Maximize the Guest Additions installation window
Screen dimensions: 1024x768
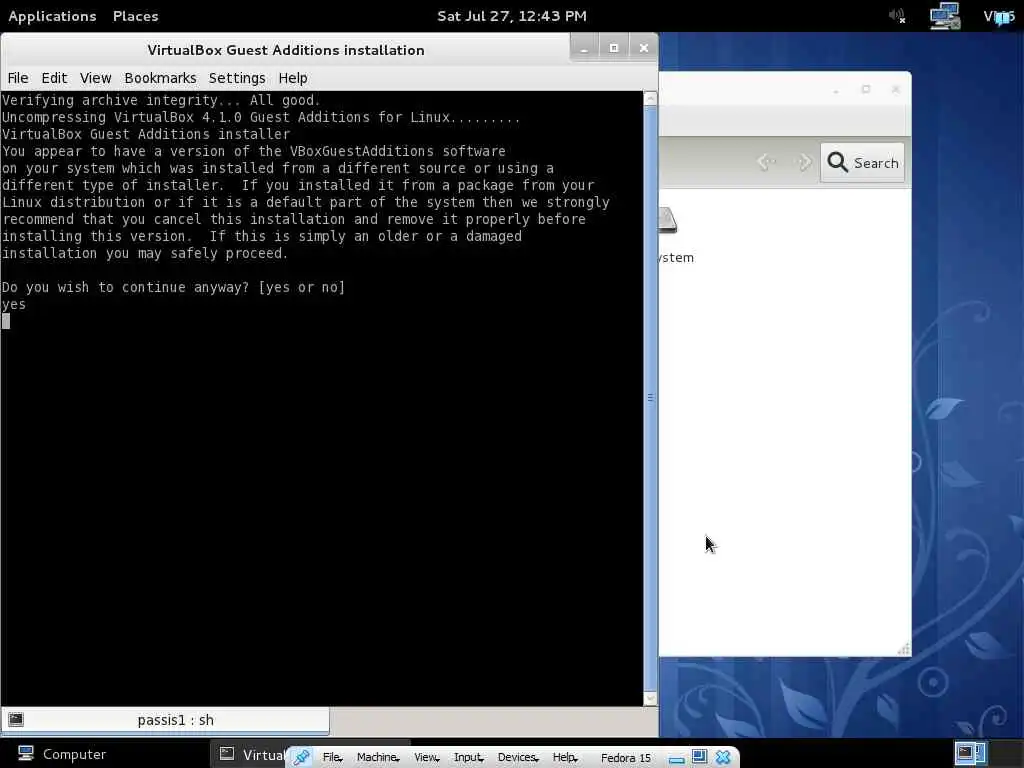coord(614,48)
